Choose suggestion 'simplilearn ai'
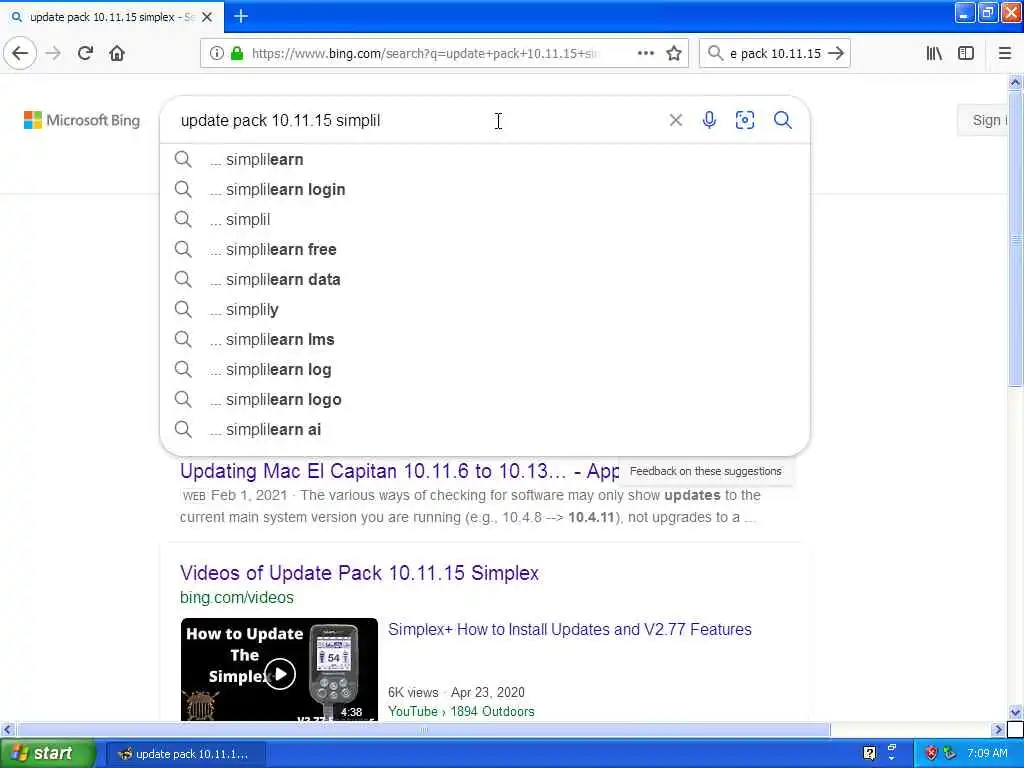Image resolution: width=1024 pixels, height=768 pixels. [x=485, y=430]
